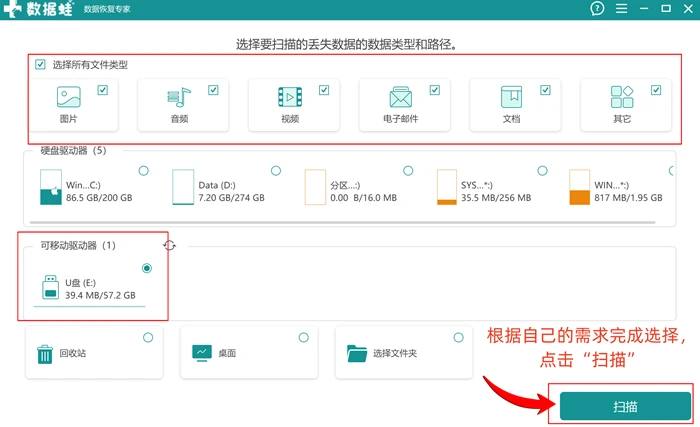
Task: Select the Win C: drive radio button
Action: pyautogui.click(x=143, y=171)
